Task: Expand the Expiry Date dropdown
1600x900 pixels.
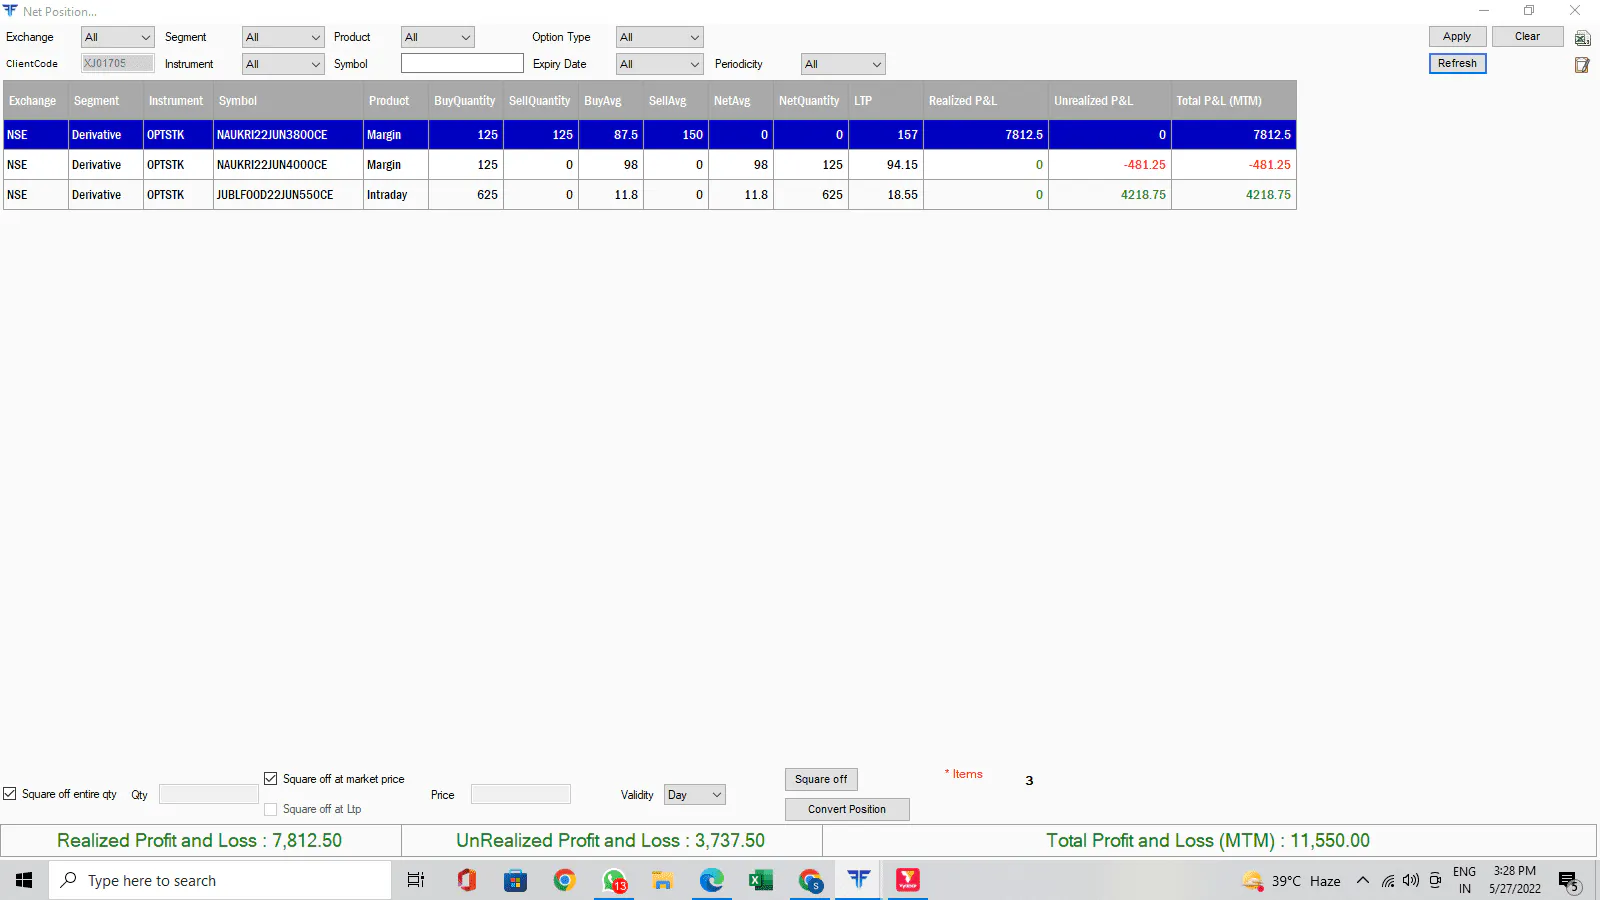Action: point(660,64)
